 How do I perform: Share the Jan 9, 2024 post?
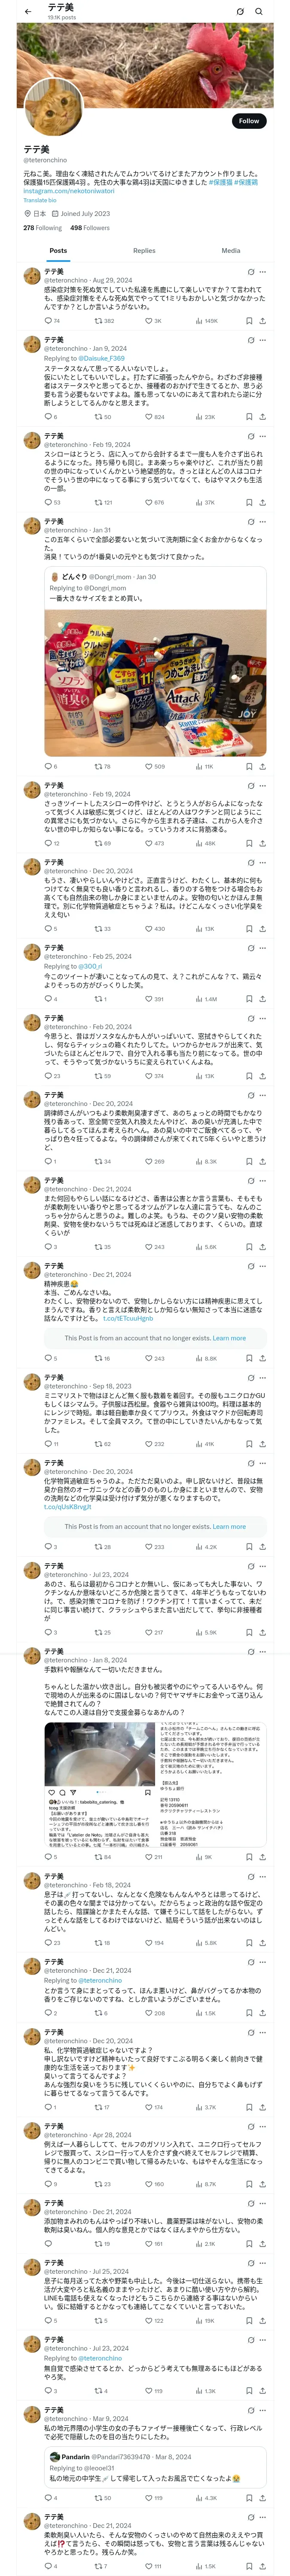pos(263,416)
